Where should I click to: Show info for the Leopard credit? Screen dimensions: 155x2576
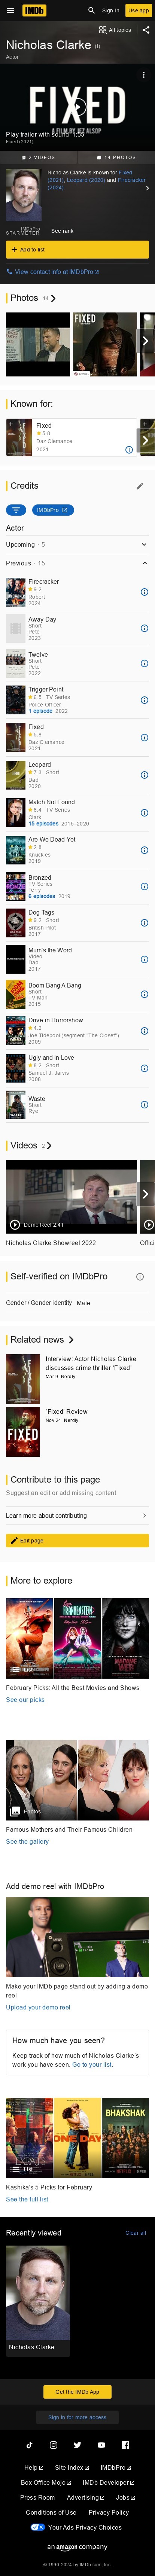pyautogui.click(x=144, y=775)
